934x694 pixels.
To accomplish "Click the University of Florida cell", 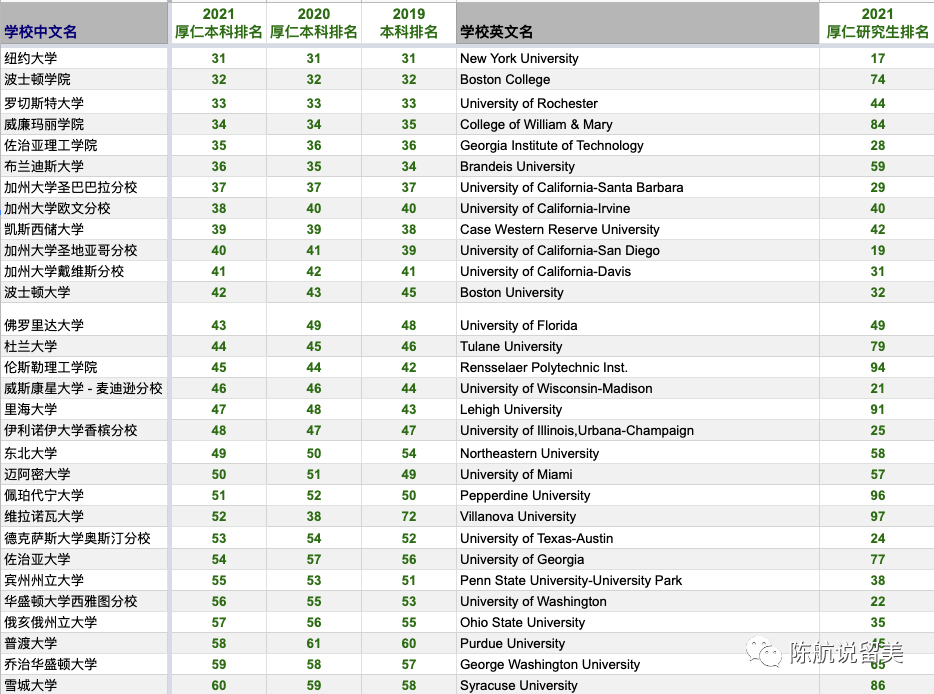I will point(513,325).
